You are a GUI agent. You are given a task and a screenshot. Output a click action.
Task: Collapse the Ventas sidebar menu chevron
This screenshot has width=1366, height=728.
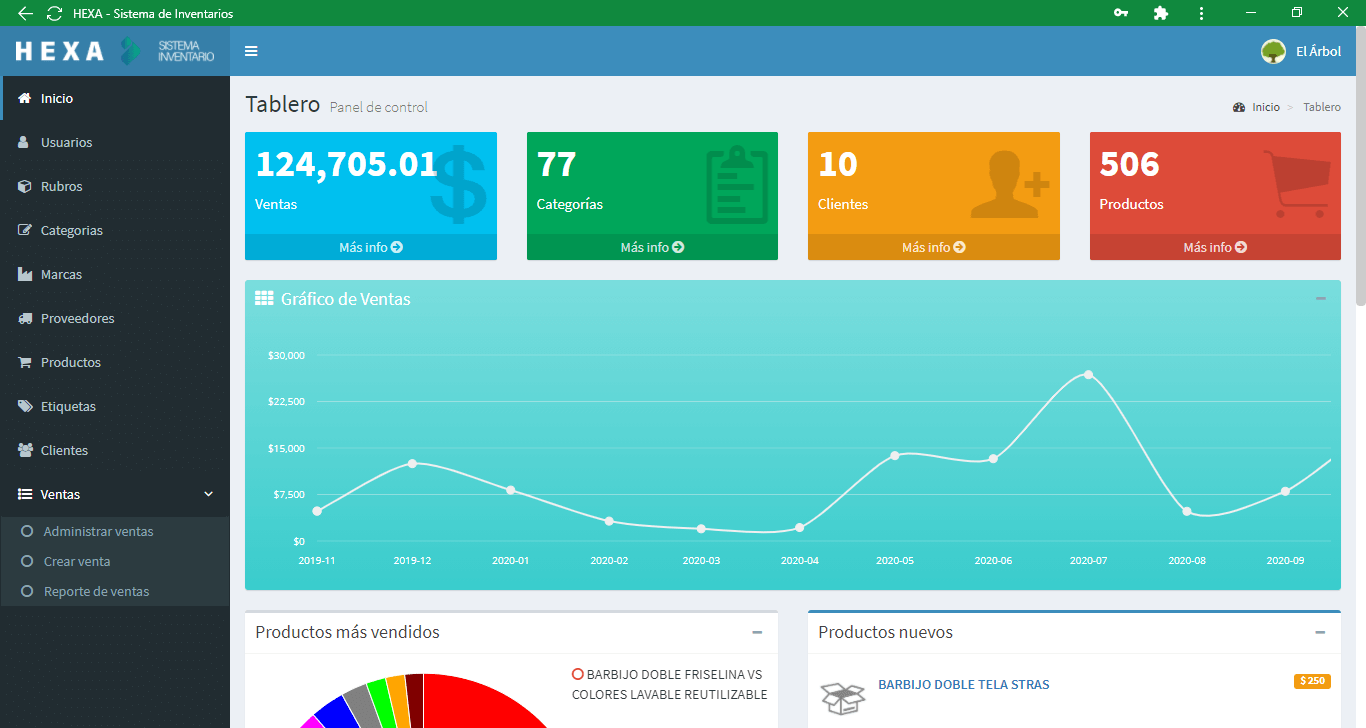(x=209, y=494)
